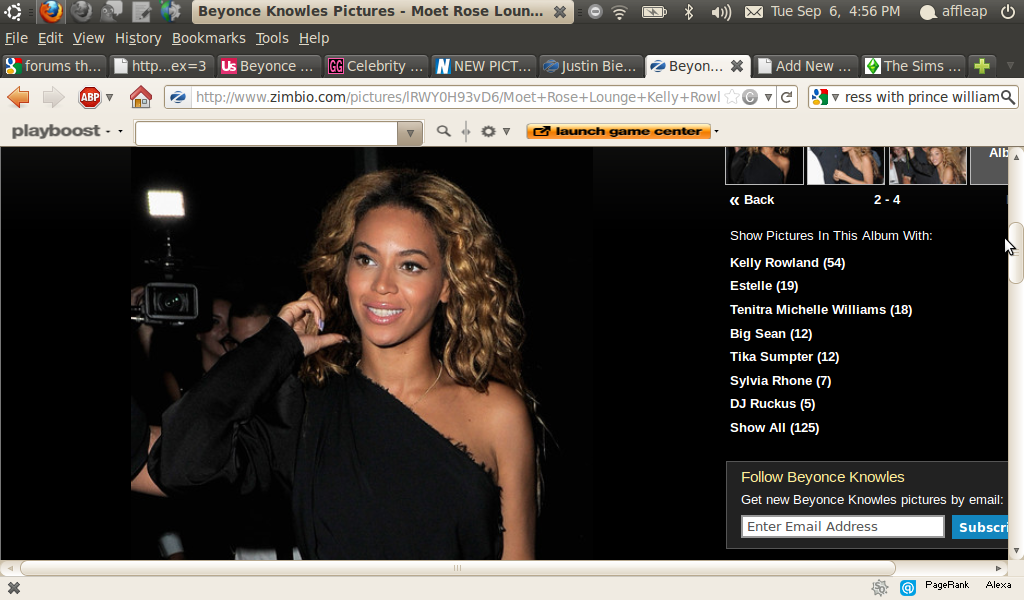Show pictures with Big Sean (12)

coord(771,334)
